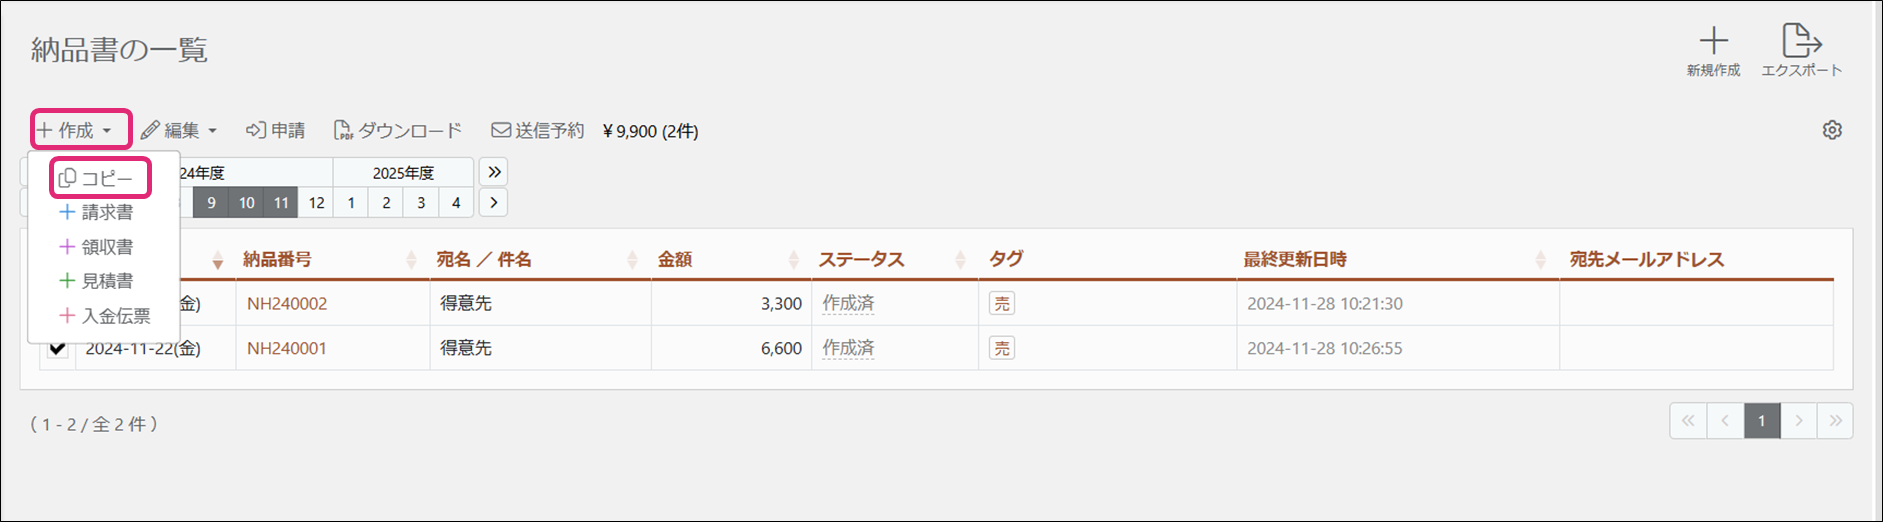Select month 12 in the period selector
Viewport: 1883px width, 522px height.
[x=316, y=203]
